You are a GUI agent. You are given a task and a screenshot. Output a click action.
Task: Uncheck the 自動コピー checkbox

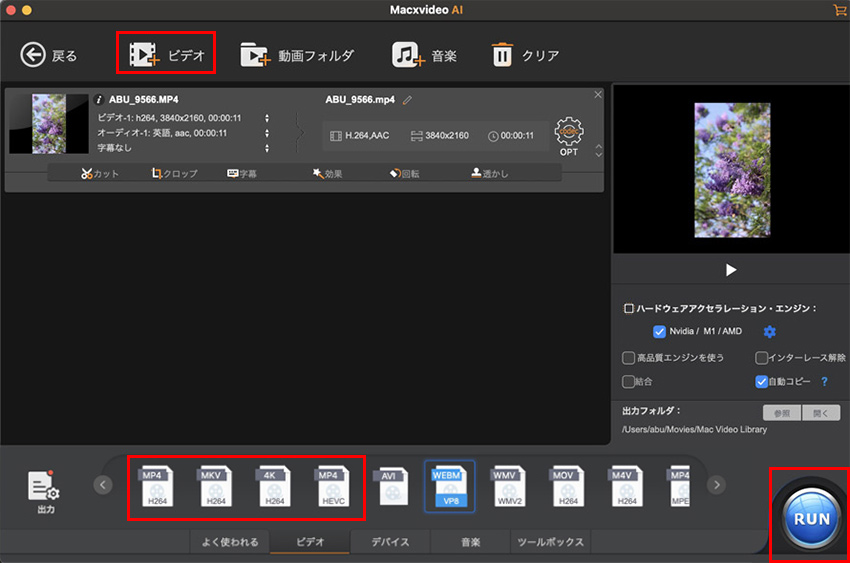pyautogui.click(x=761, y=381)
